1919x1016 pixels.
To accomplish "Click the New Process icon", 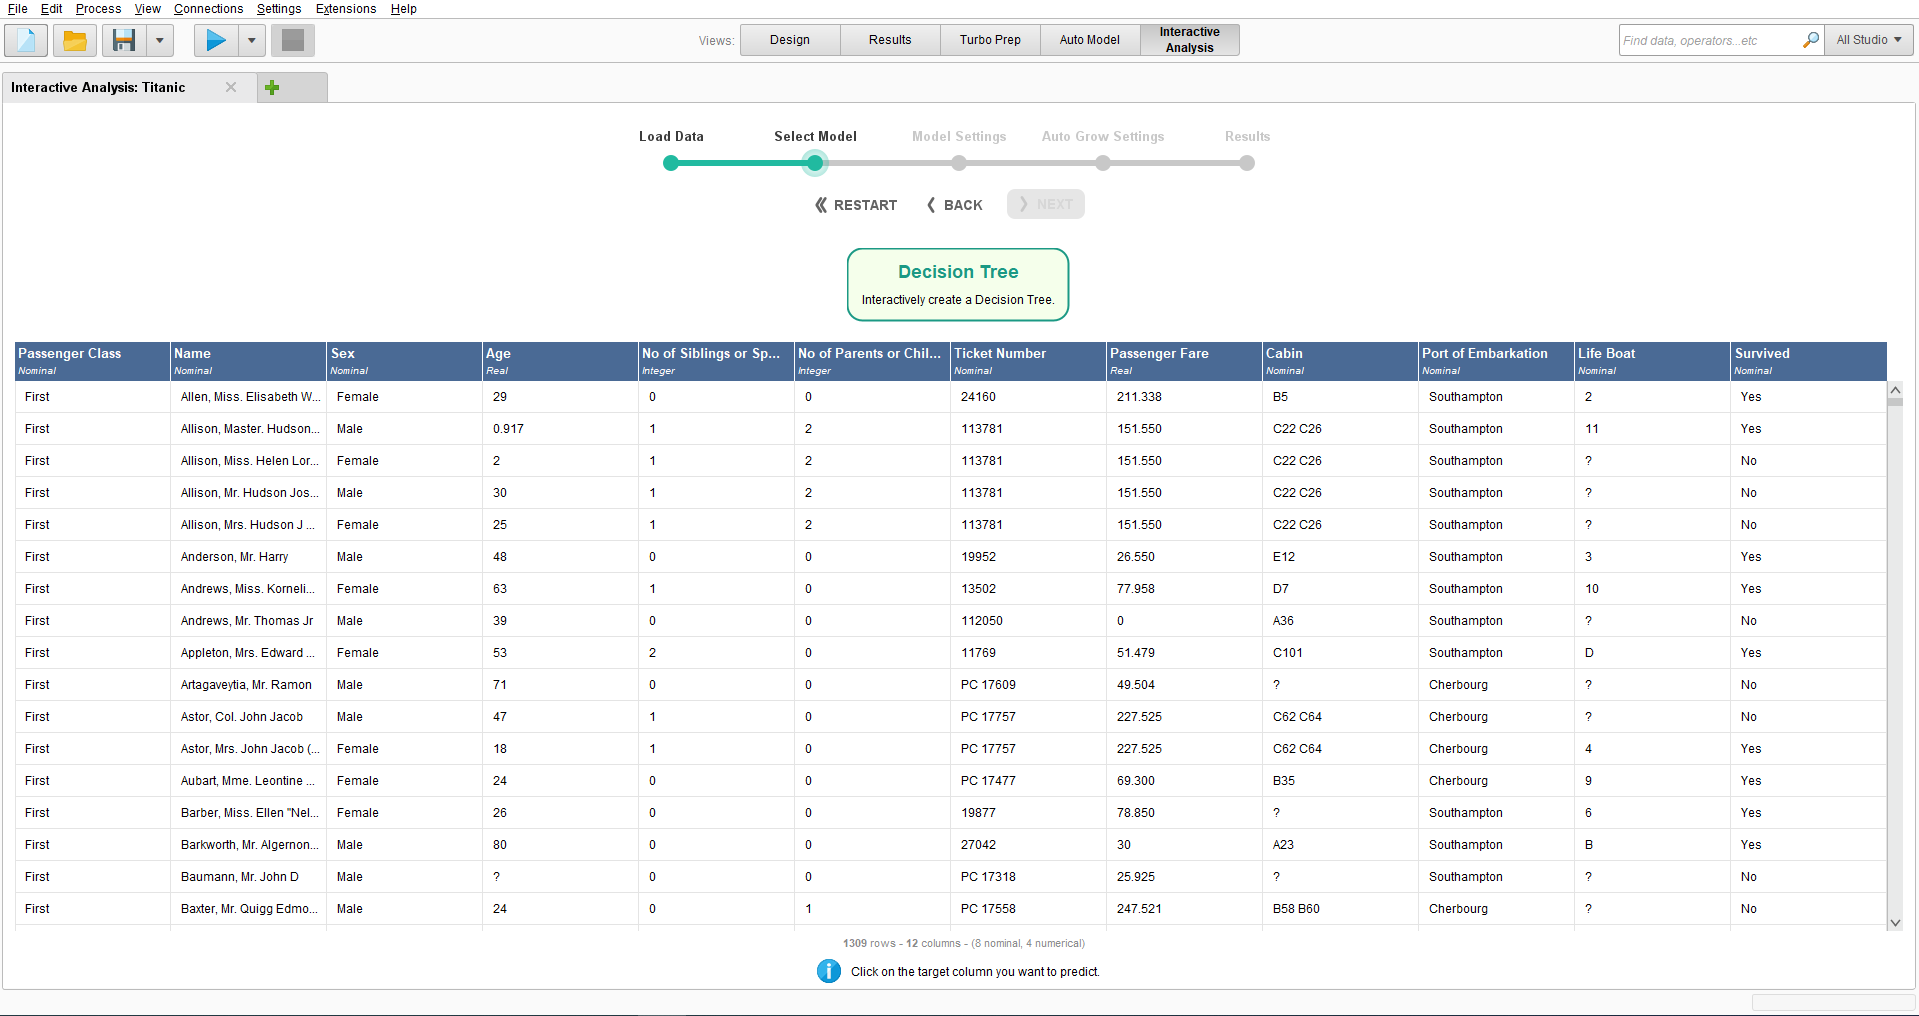I will click(26, 41).
